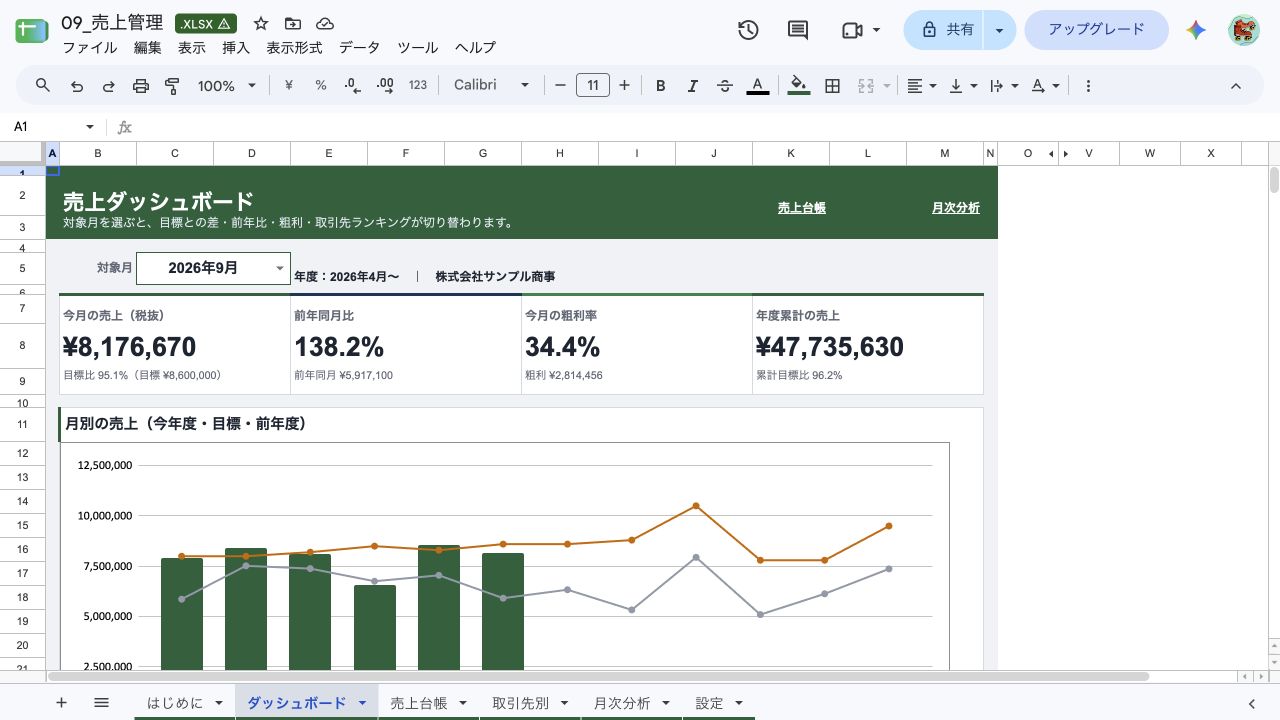Open the borders tool
Viewport: 1280px width, 720px height.
coord(832,86)
